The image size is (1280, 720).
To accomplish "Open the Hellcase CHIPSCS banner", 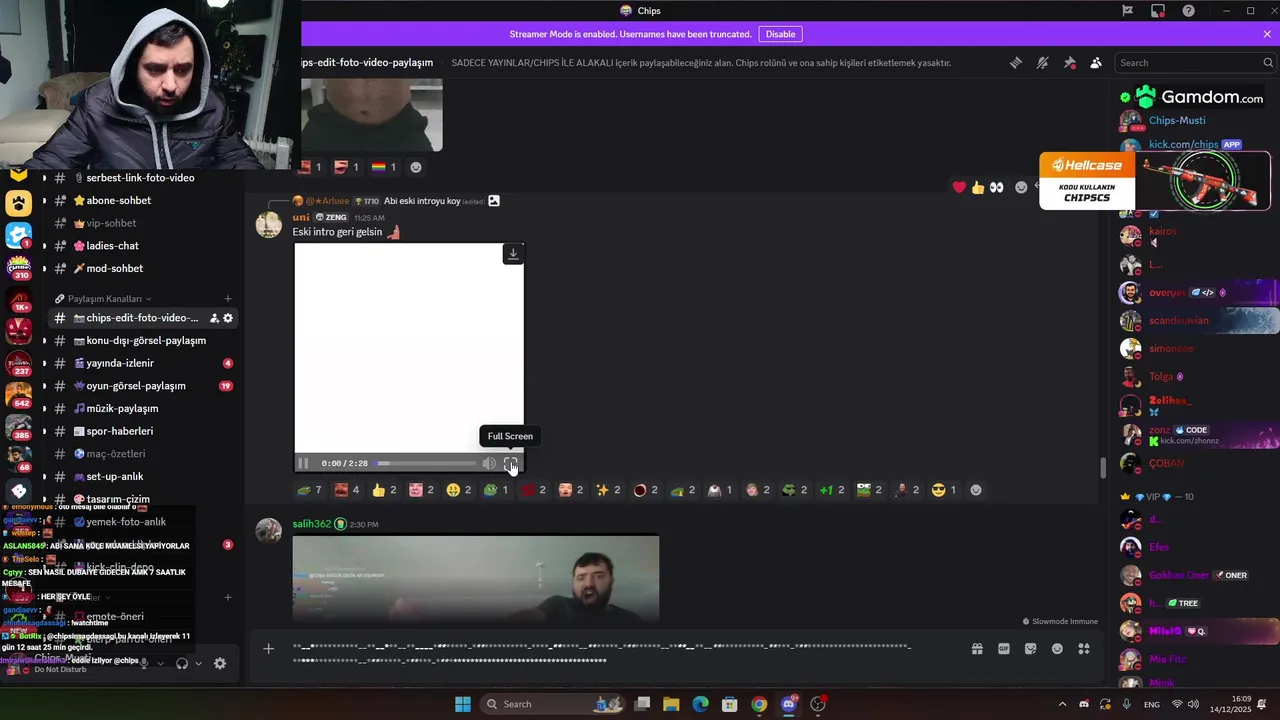I will tap(1155, 181).
